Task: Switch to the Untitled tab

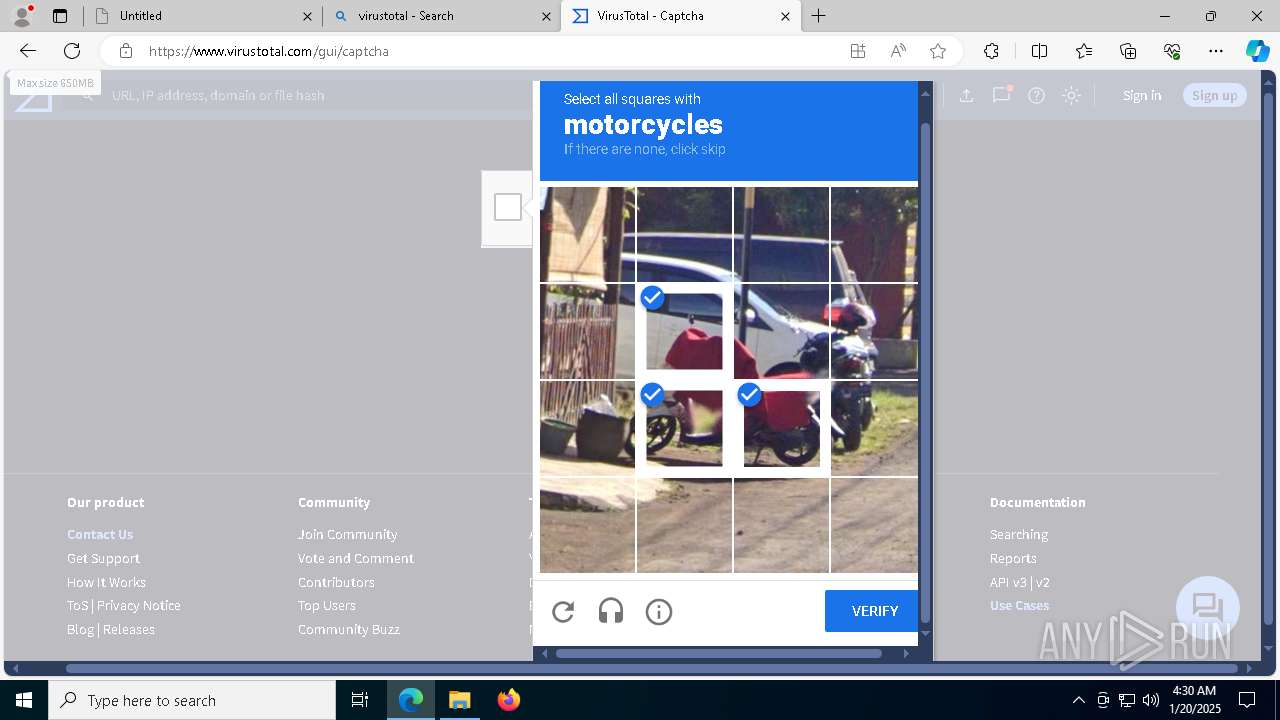Action: point(200,16)
